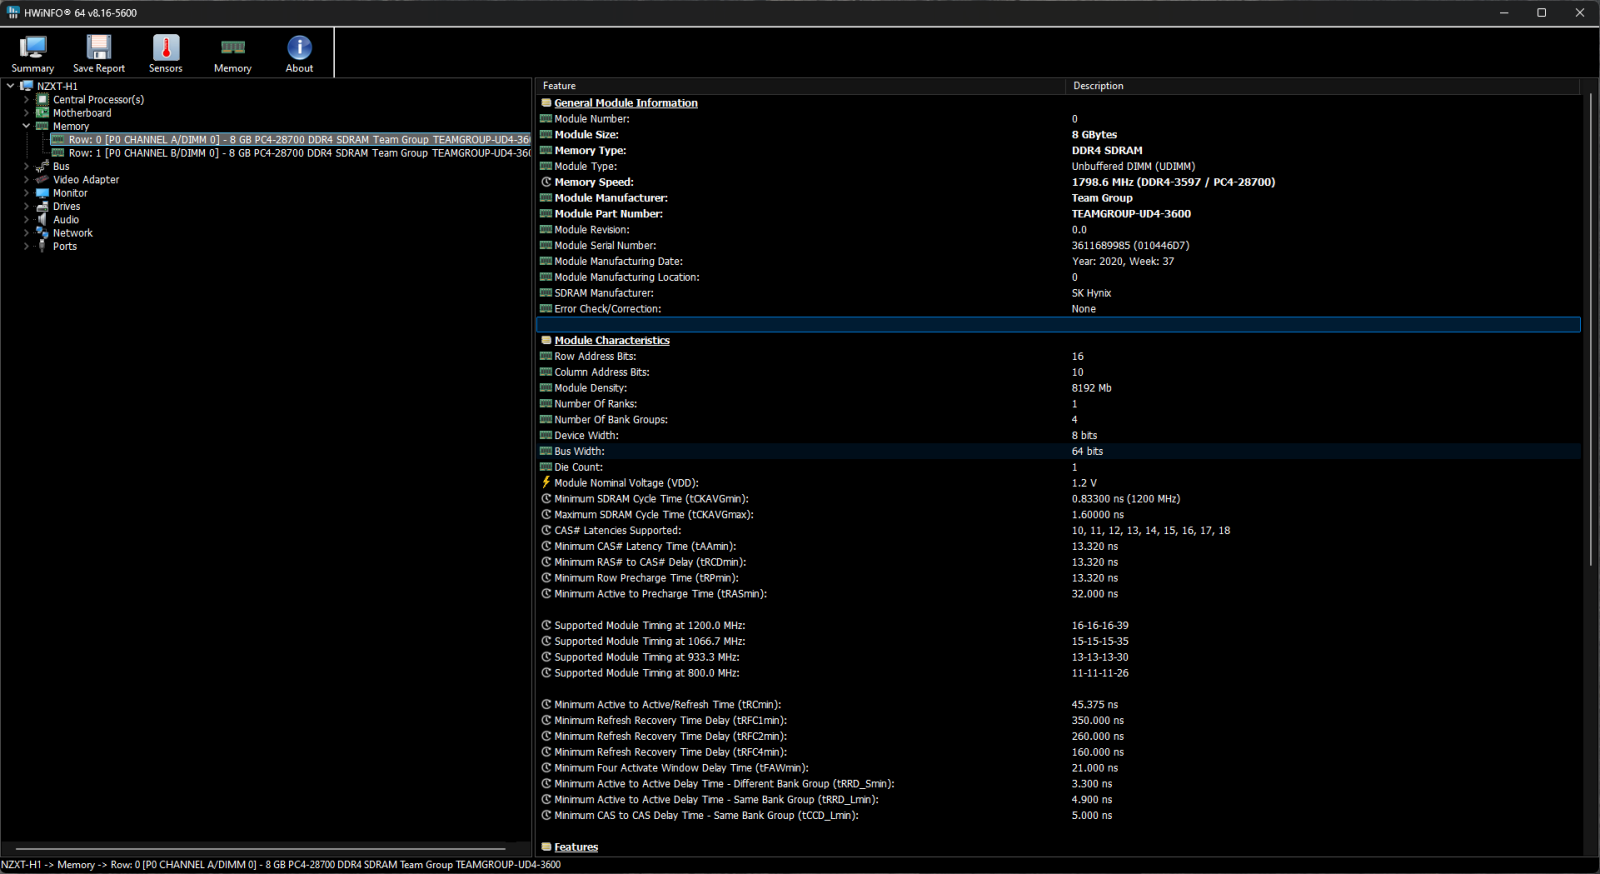Click the Memory Speed clock icon
1600x874 pixels.
click(x=546, y=182)
